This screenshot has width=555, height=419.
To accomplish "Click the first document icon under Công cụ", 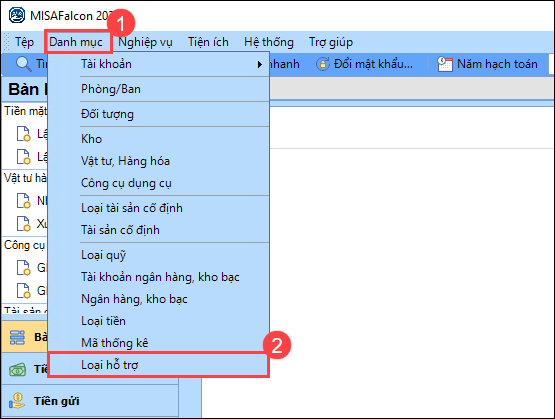I will 24,268.
